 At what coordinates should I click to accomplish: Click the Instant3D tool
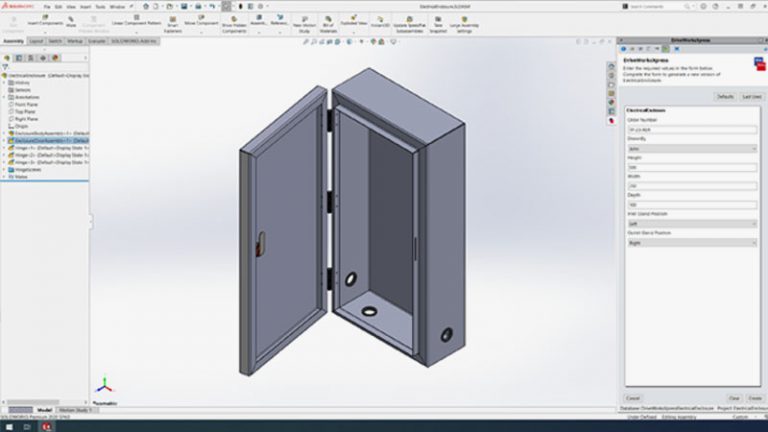(x=380, y=22)
